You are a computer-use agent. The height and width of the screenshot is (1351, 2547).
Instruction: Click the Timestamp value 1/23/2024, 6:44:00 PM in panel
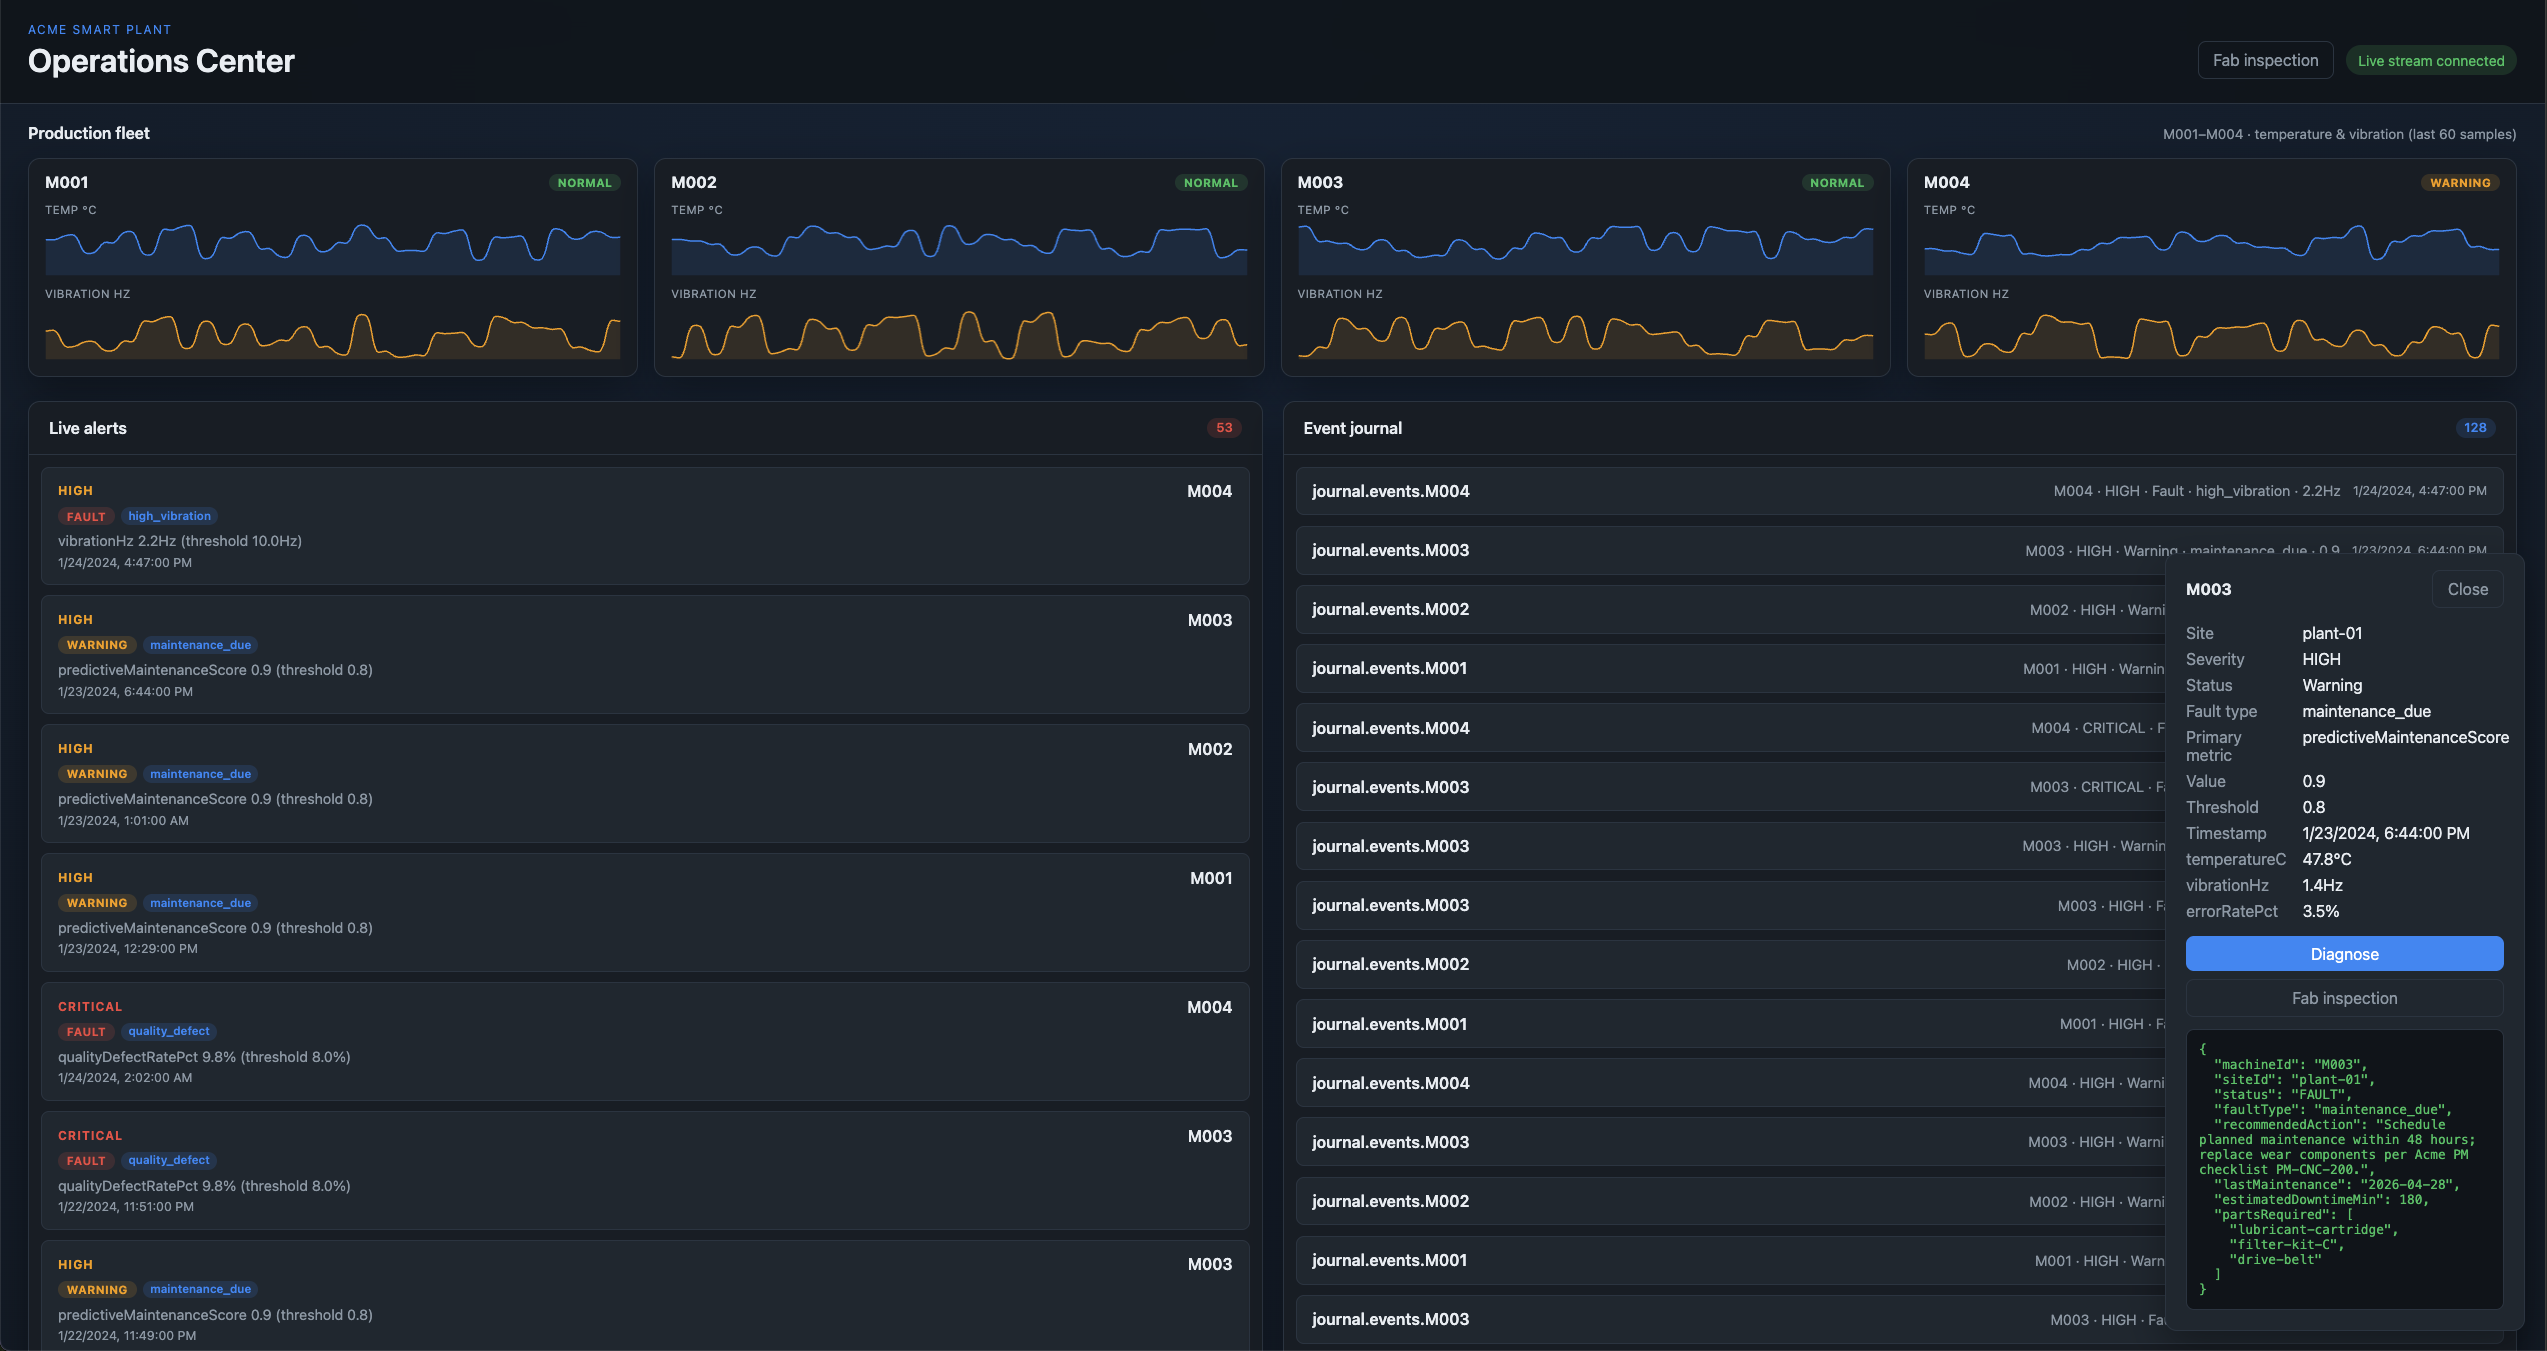(x=2385, y=833)
